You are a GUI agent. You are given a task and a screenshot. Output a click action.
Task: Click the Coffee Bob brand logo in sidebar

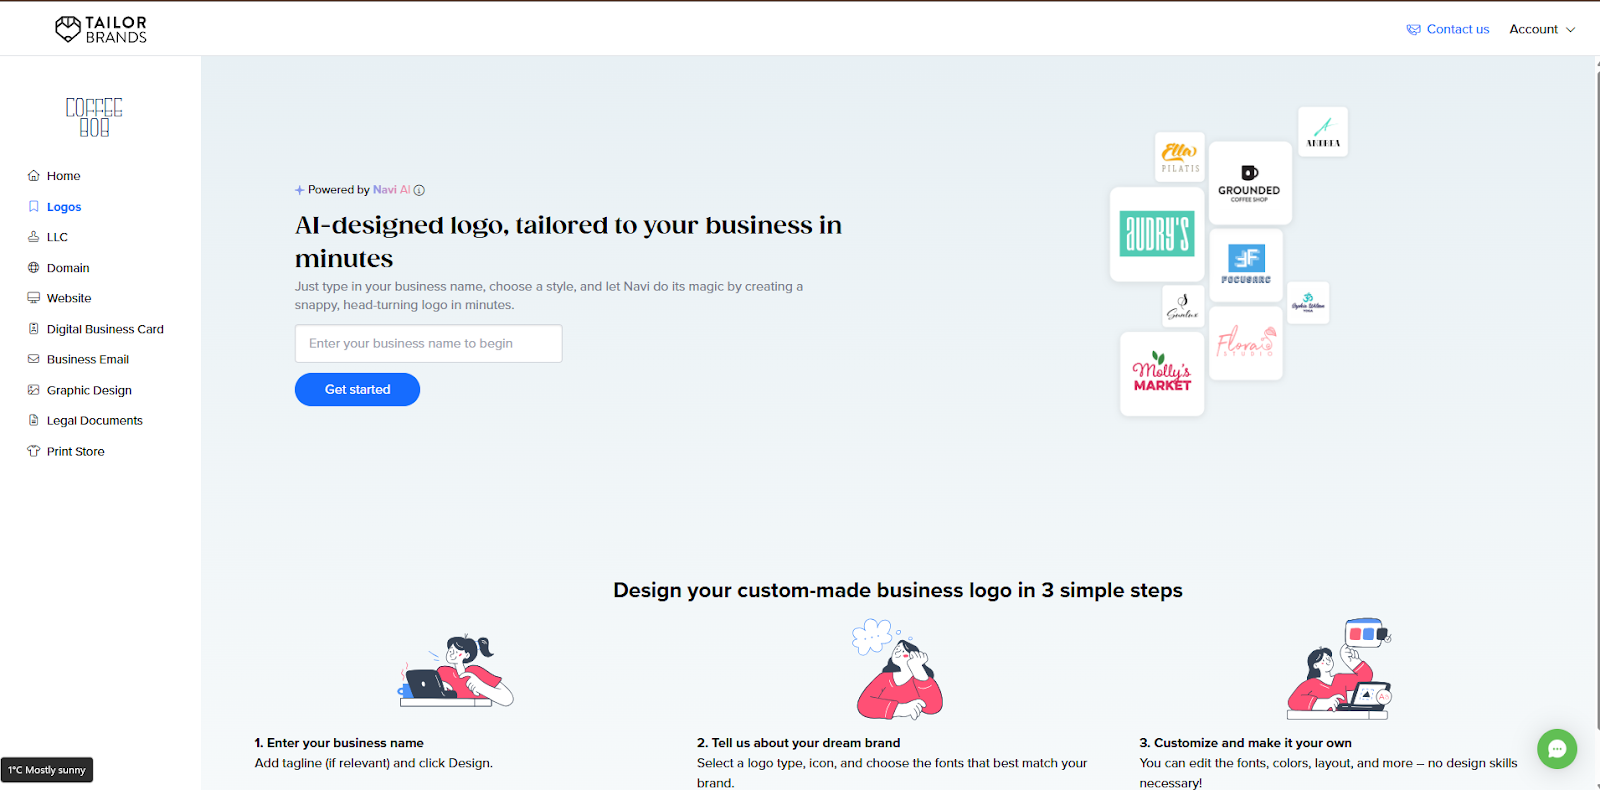(x=94, y=117)
